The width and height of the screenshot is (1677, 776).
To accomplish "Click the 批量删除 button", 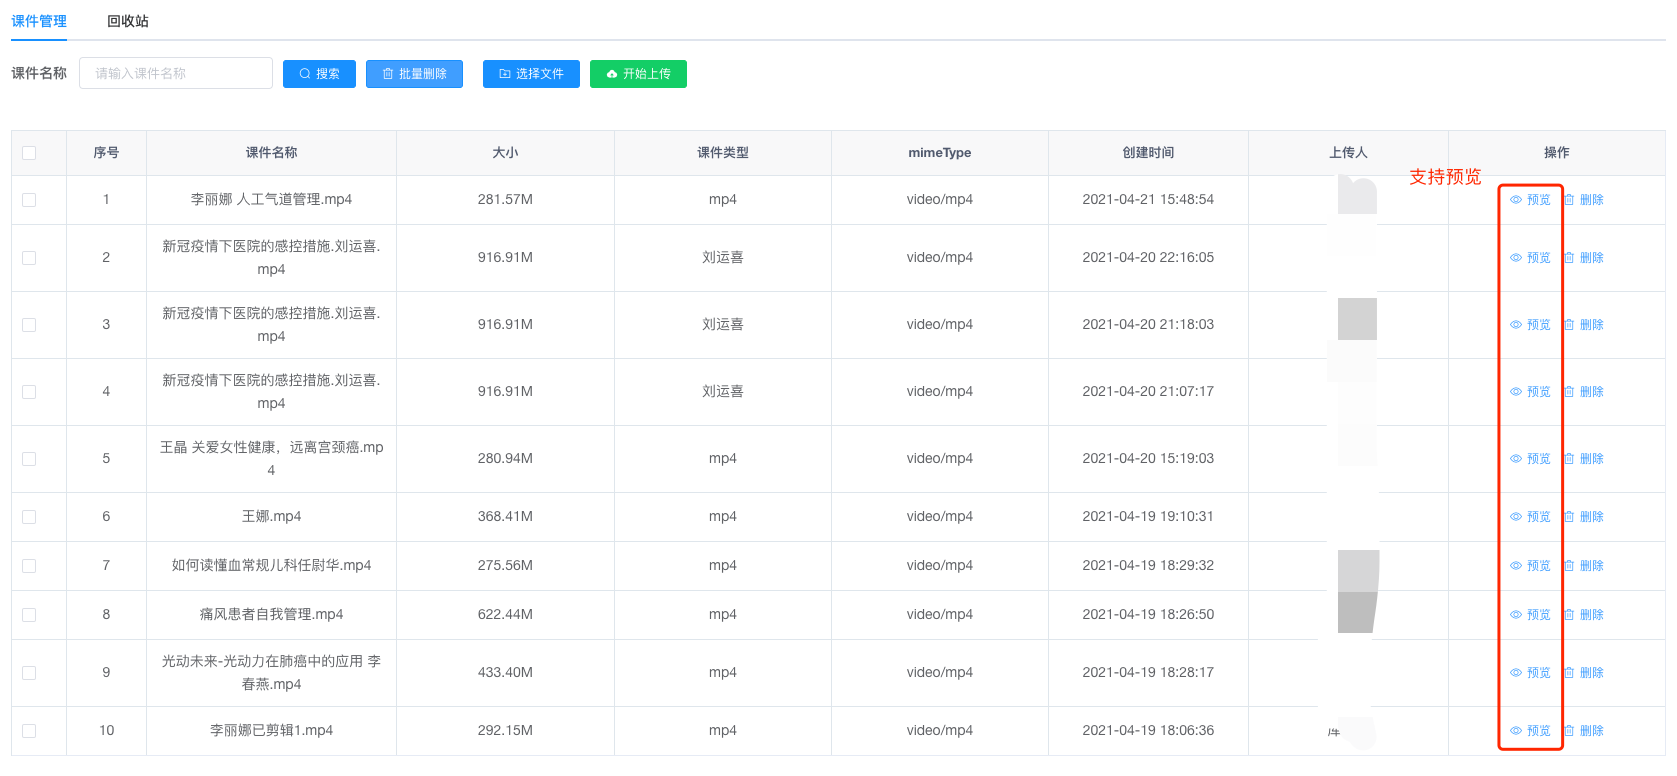I will pos(414,74).
